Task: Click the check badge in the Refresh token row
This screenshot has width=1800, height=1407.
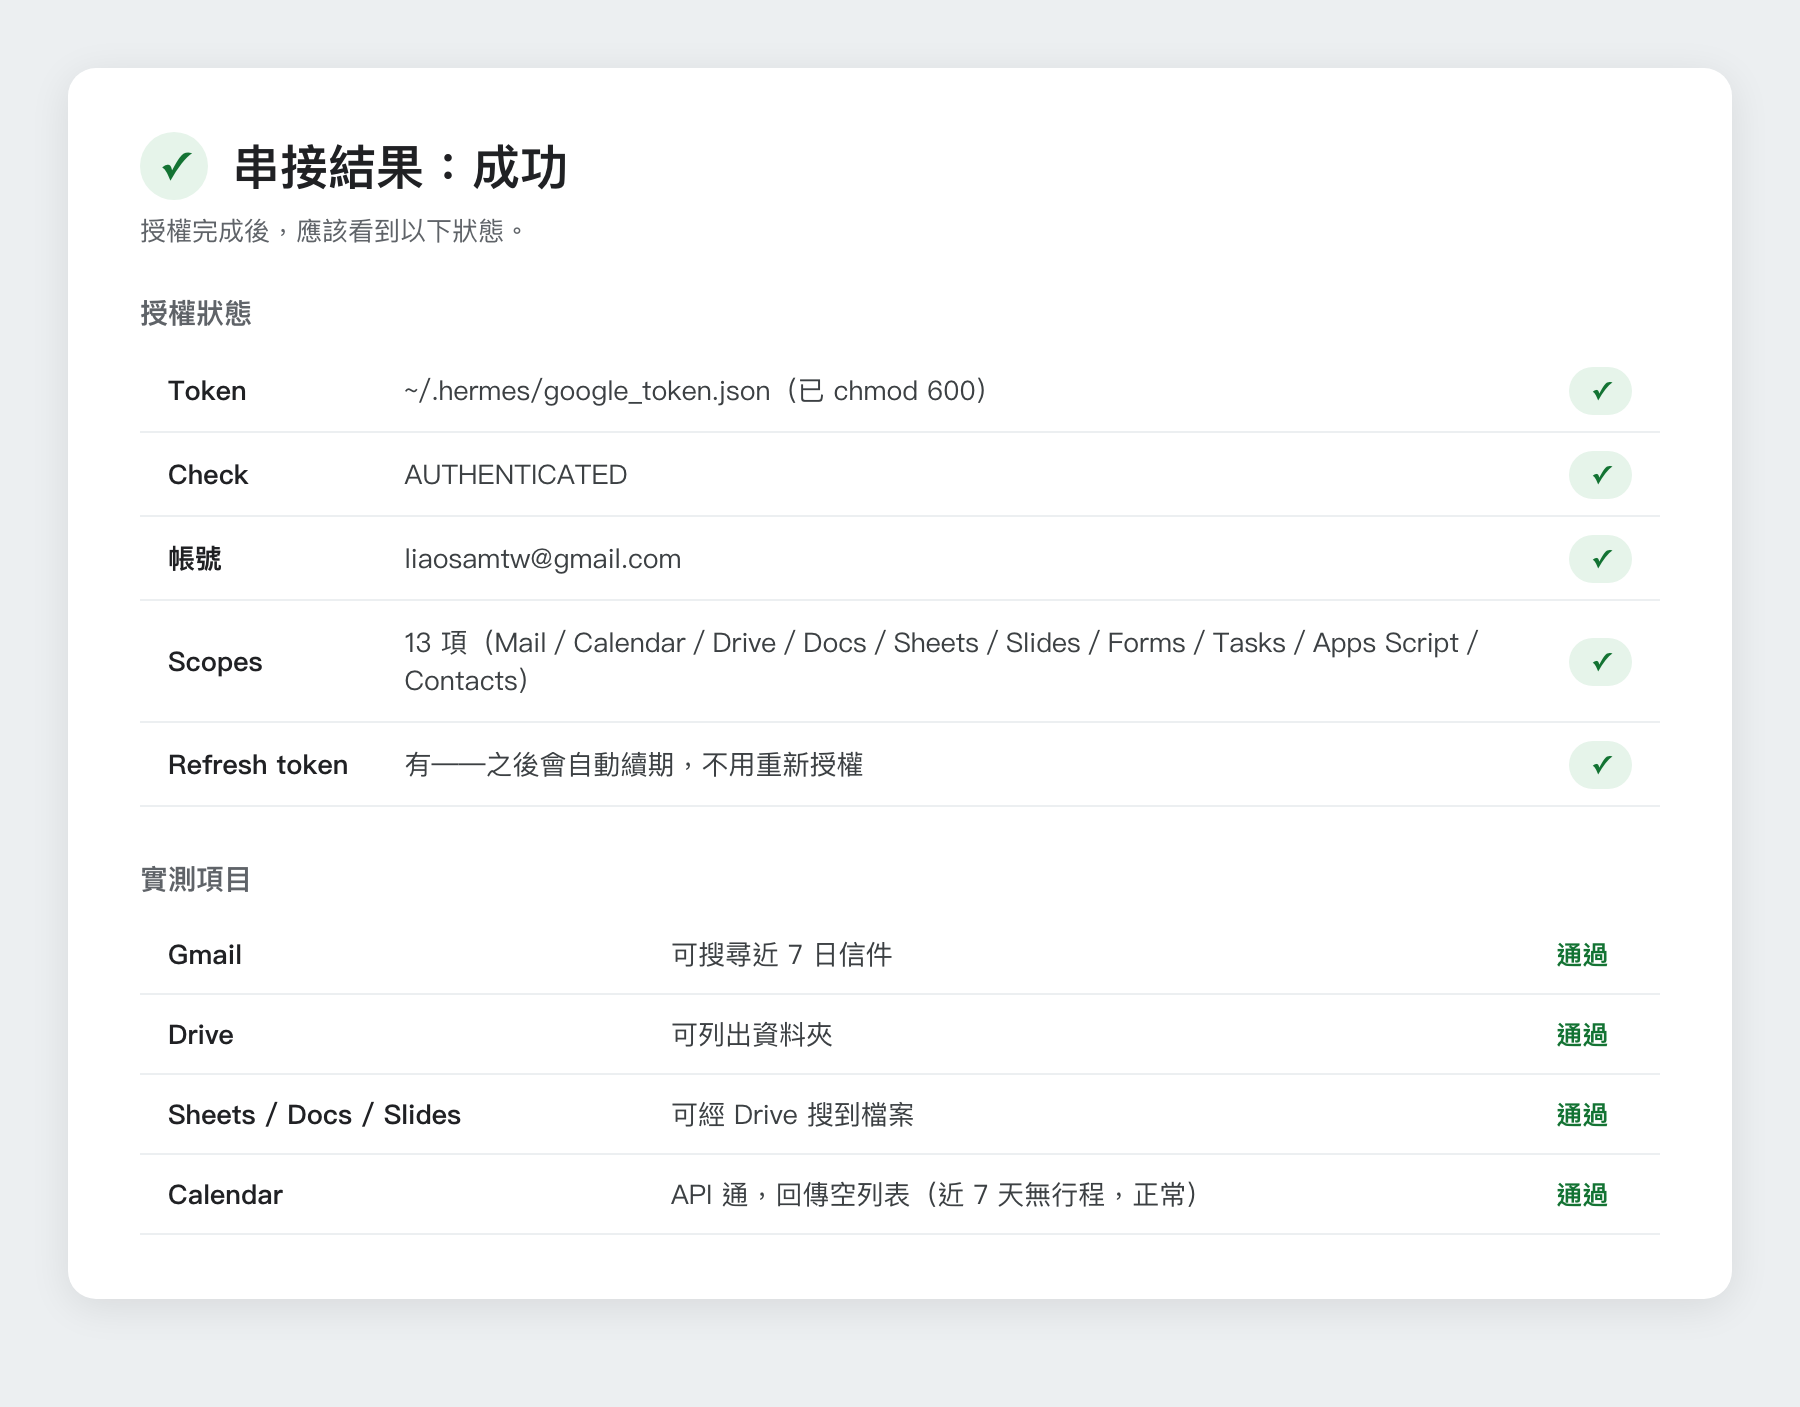Action: (x=1600, y=765)
